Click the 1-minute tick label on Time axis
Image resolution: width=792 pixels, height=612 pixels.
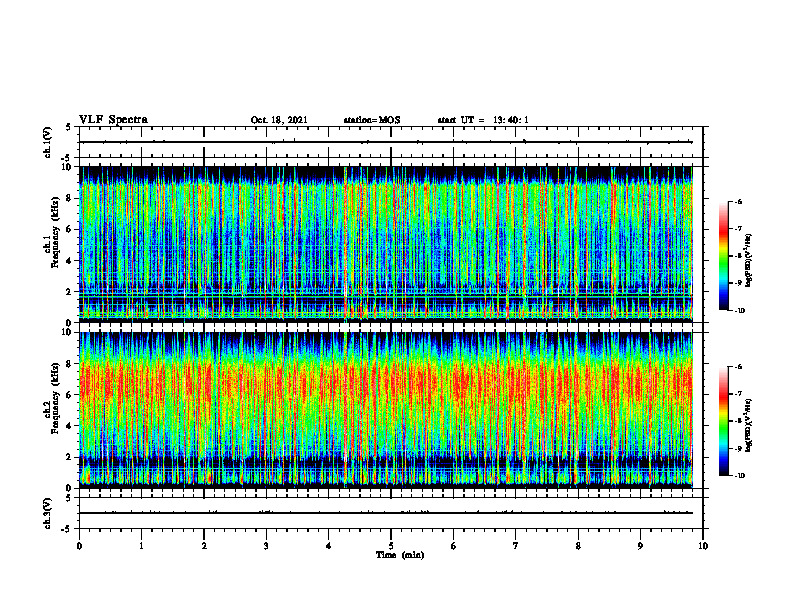point(141,546)
